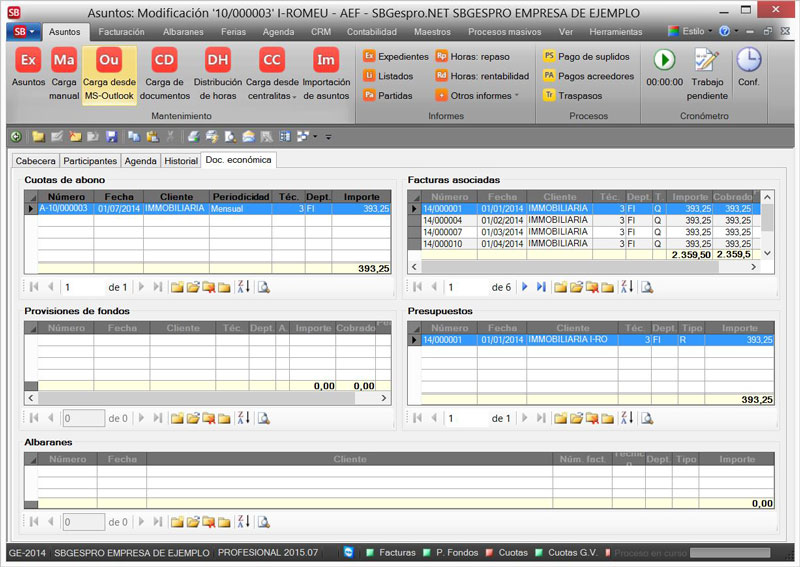Open Carga de documentos tool
Viewport: 800px width, 567px height.
[164, 61]
